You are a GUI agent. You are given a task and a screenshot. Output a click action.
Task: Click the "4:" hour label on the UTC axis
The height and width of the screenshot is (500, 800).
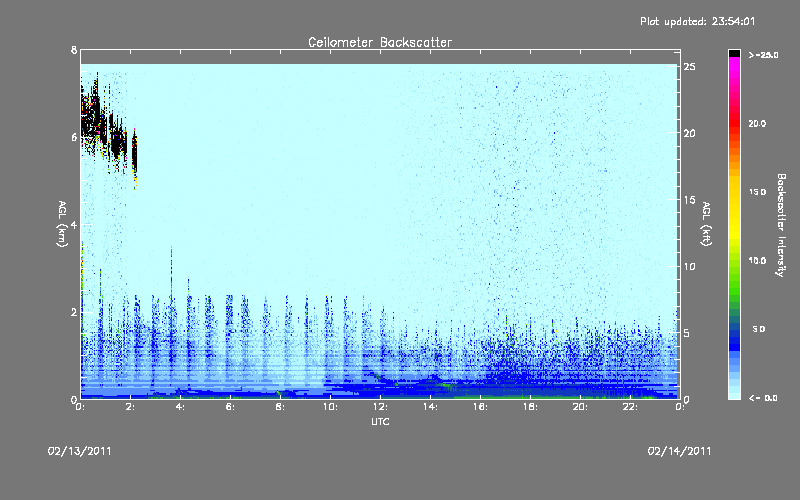(x=181, y=407)
